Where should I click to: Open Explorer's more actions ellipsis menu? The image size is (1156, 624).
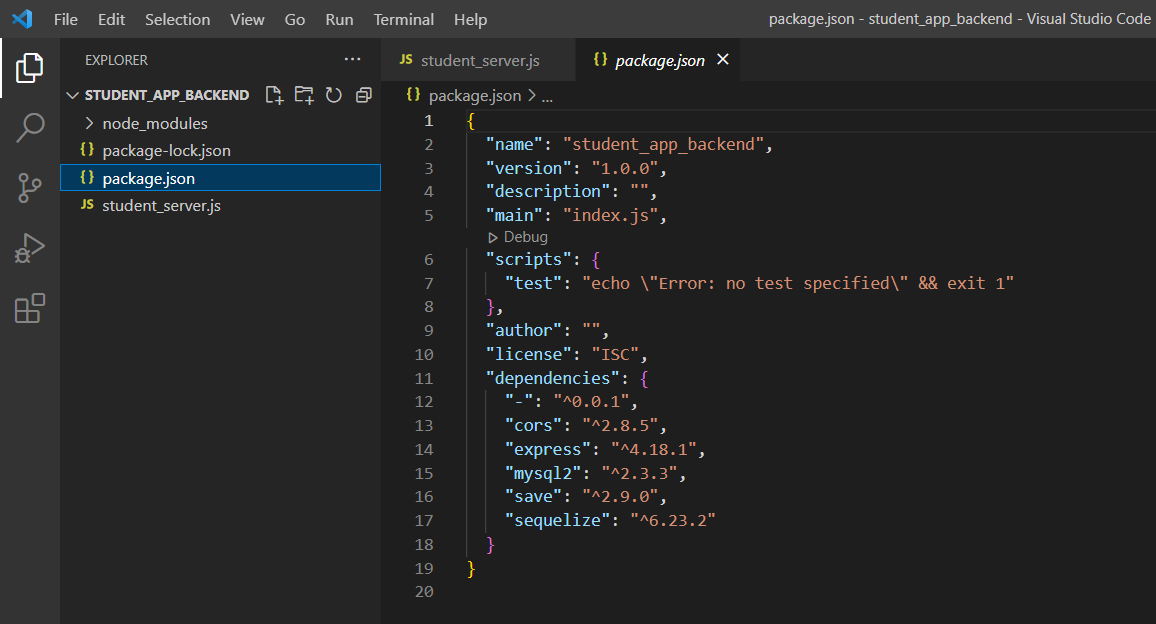(352, 60)
